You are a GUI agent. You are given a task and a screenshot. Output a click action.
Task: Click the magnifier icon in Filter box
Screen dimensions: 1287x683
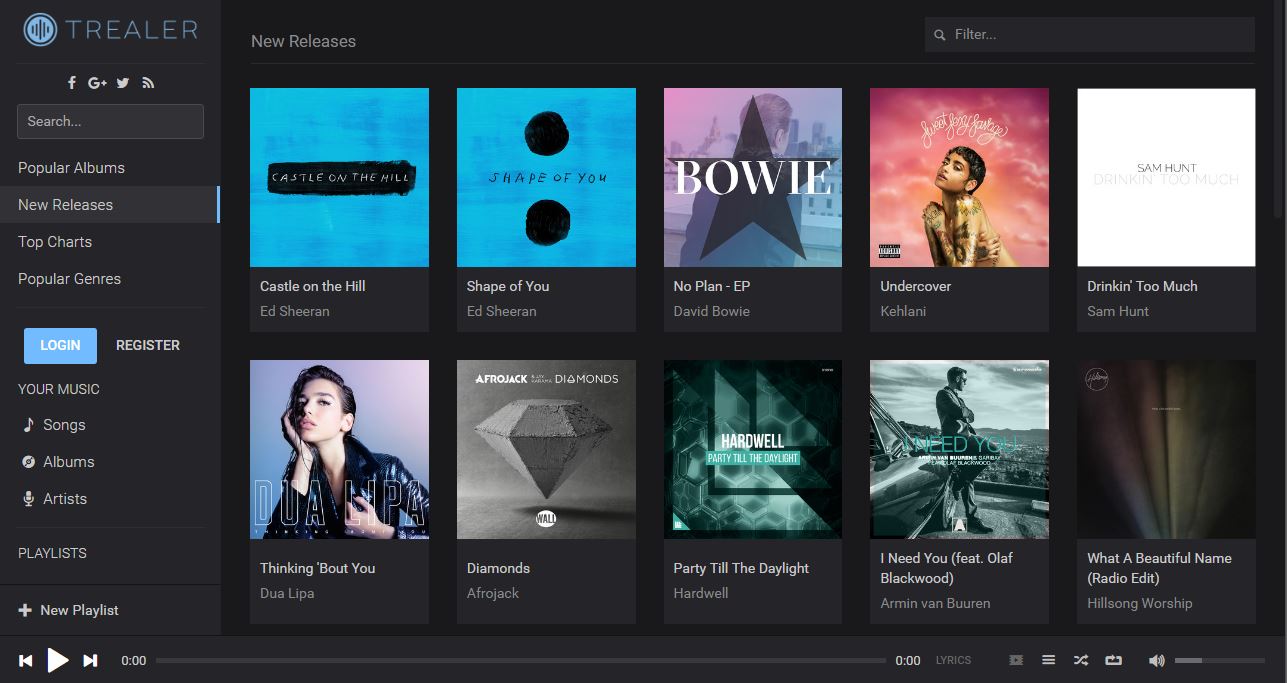coord(940,35)
